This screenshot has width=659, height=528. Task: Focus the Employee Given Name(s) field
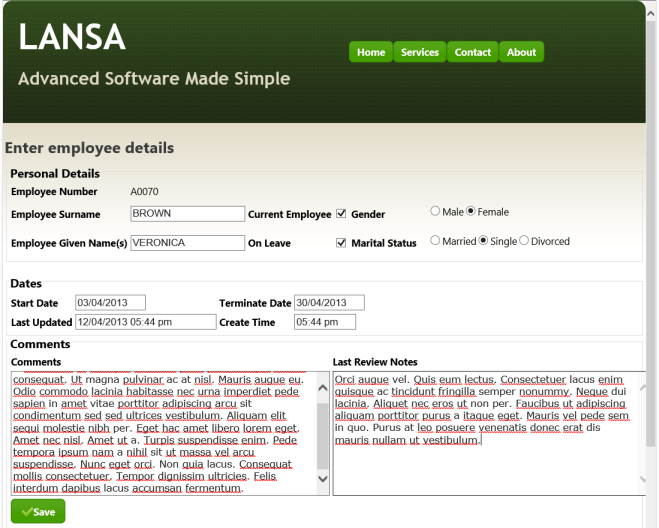coord(188,242)
